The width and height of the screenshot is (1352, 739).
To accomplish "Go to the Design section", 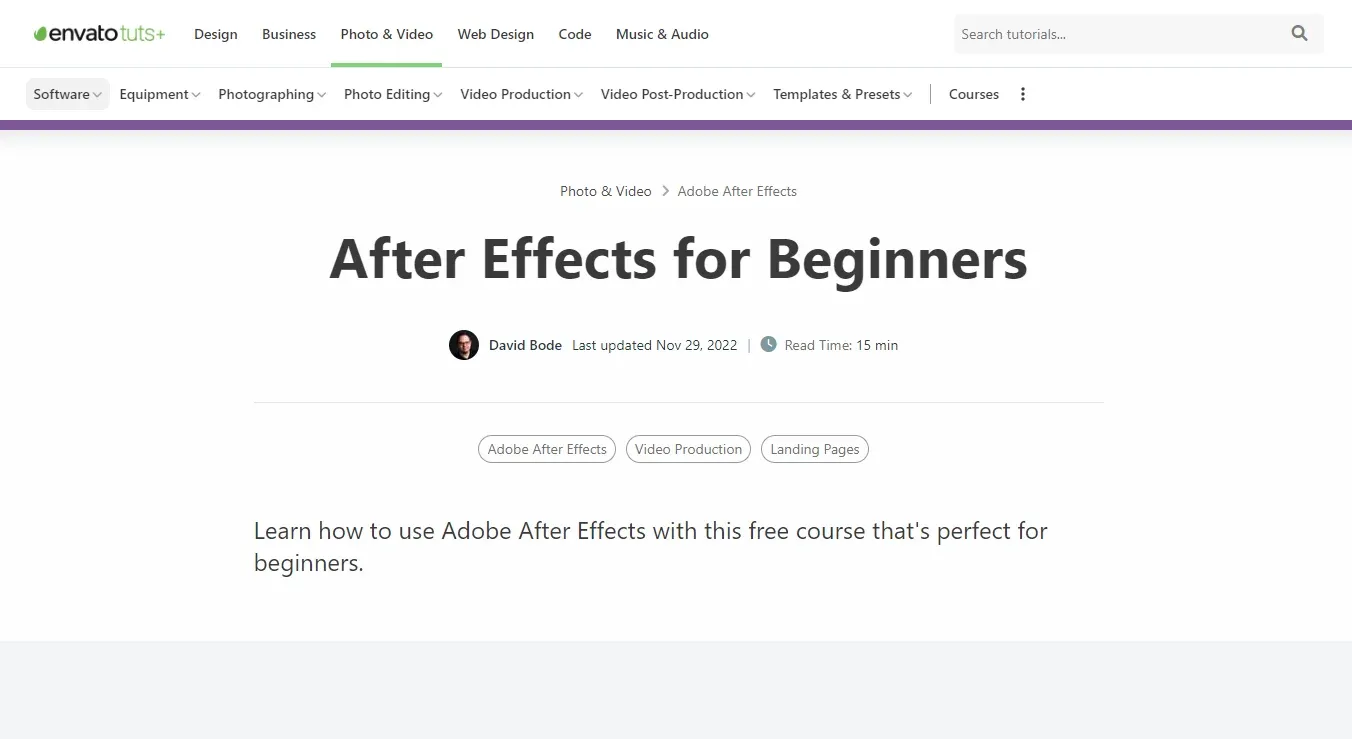I will pos(216,34).
